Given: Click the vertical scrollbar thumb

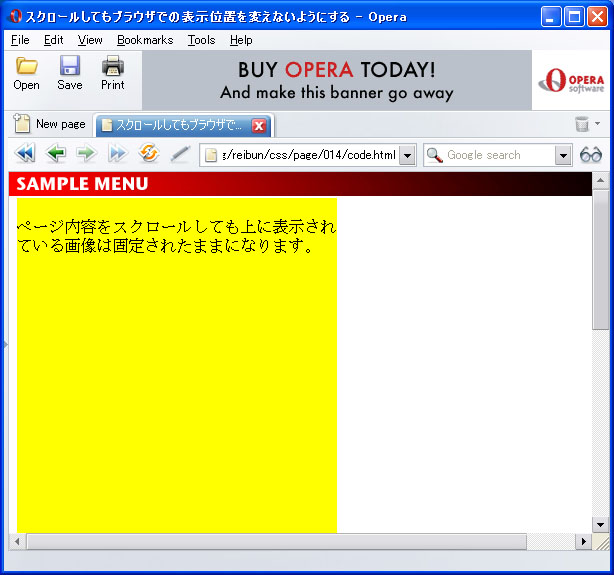Looking at the screenshot, I should pyautogui.click(x=600, y=259).
